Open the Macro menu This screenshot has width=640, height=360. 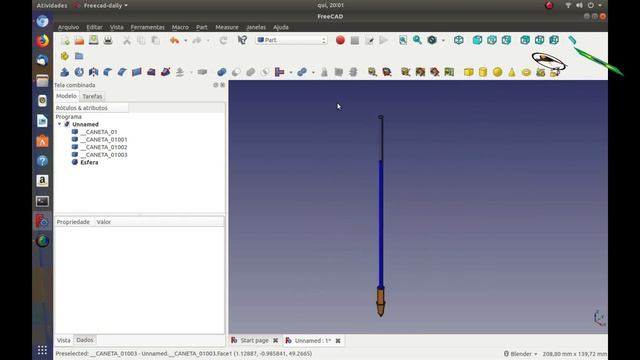(x=180, y=27)
